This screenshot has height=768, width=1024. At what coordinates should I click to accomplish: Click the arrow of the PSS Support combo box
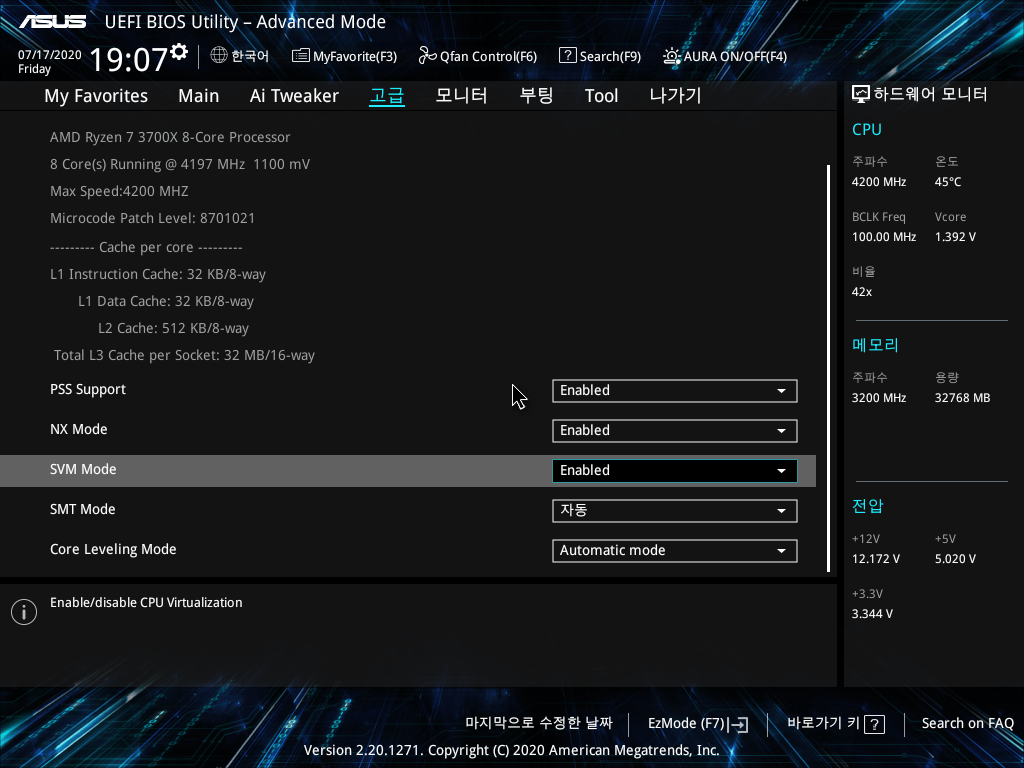coord(781,391)
